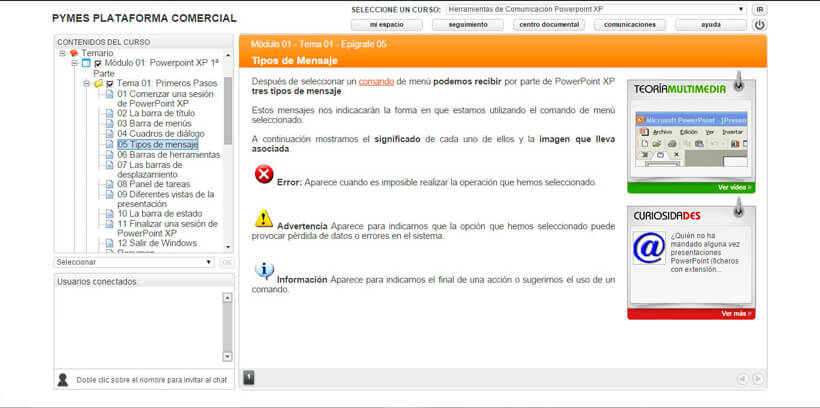Open the mi espacio menu

click(x=386, y=25)
